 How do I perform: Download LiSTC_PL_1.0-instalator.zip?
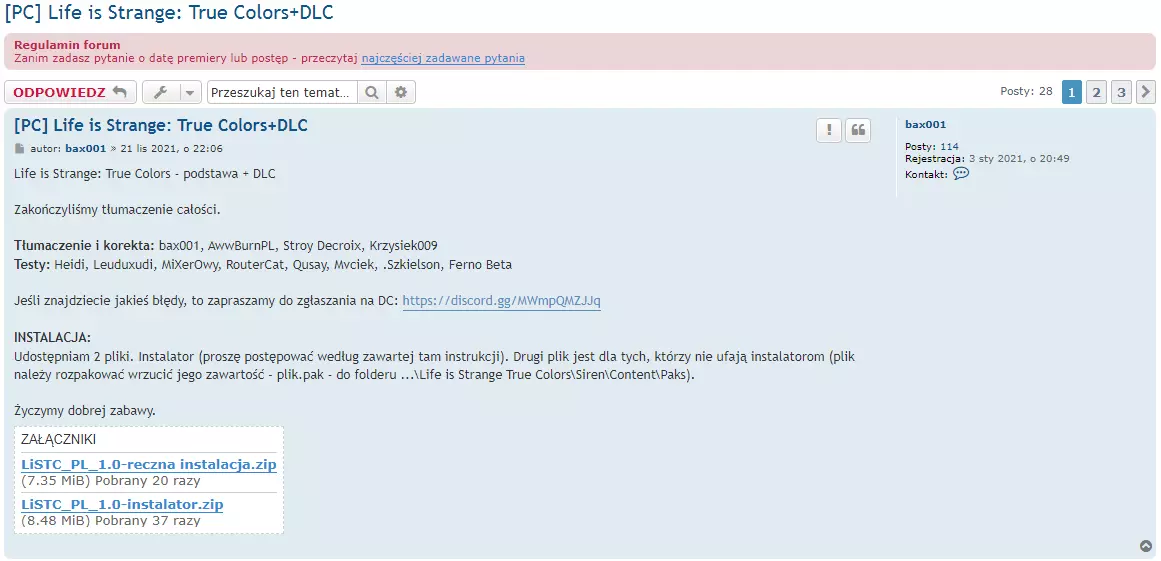122,505
